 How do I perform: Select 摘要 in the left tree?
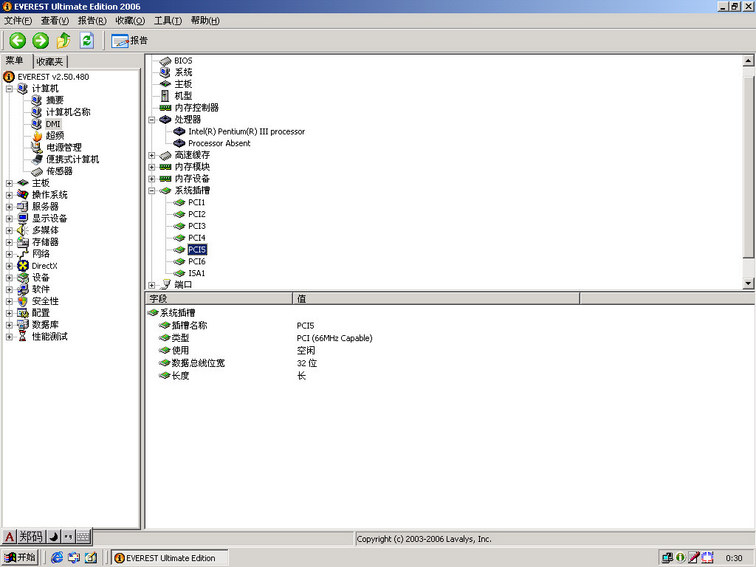click(x=55, y=100)
